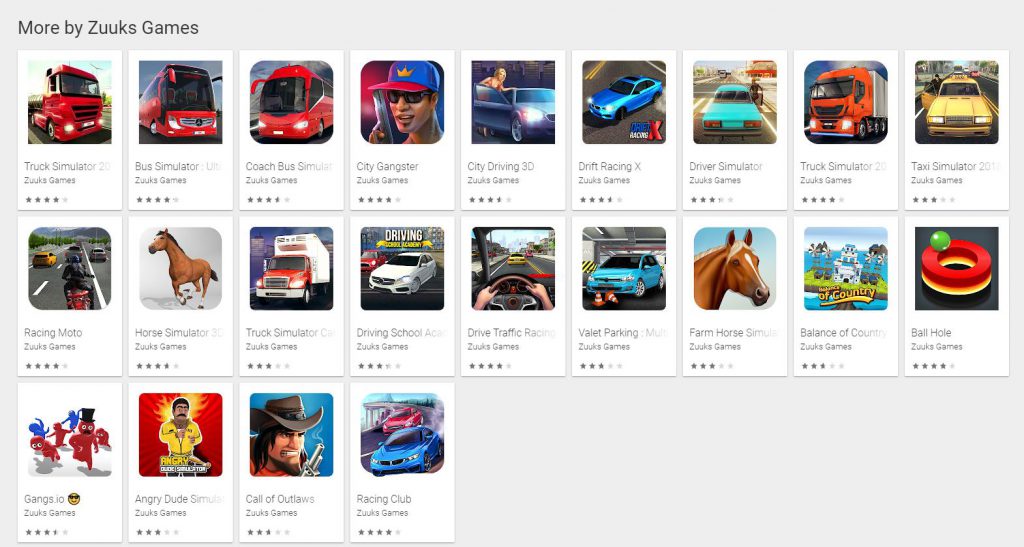The width and height of the screenshot is (1024, 547).
Task: Click the Racing Club title link
Action: [384, 499]
